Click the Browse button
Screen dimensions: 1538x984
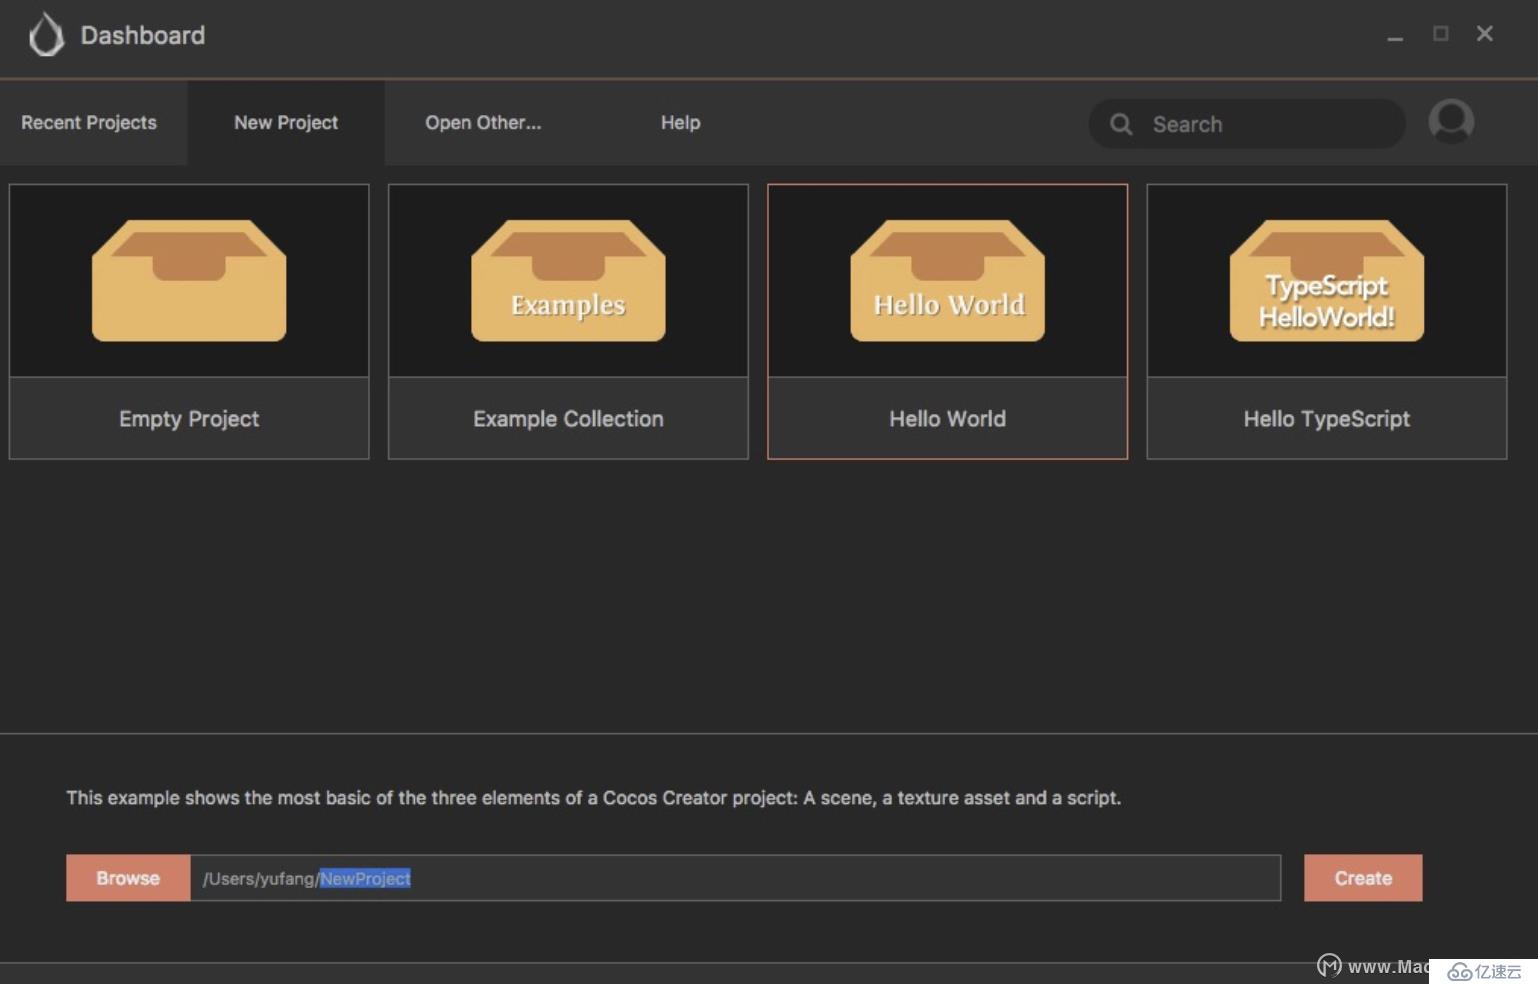128,878
